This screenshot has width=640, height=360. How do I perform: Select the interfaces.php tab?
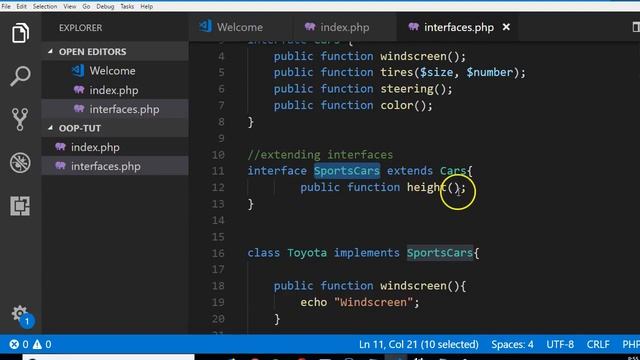[459, 27]
